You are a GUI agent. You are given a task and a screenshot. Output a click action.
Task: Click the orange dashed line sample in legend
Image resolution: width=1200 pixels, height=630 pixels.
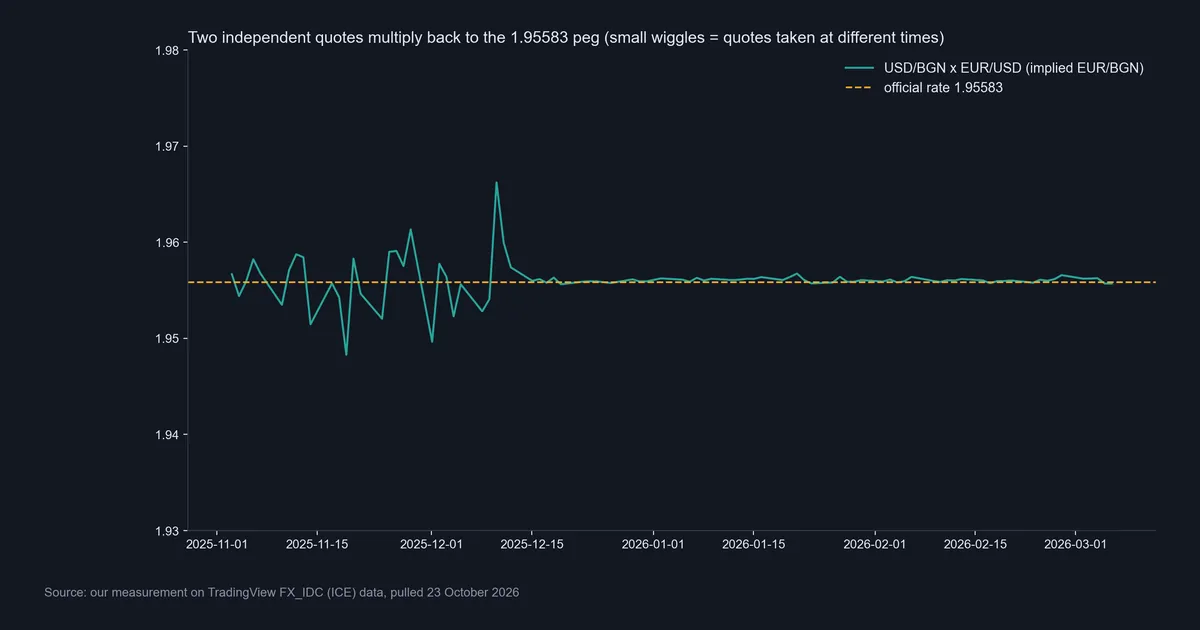pos(860,87)
